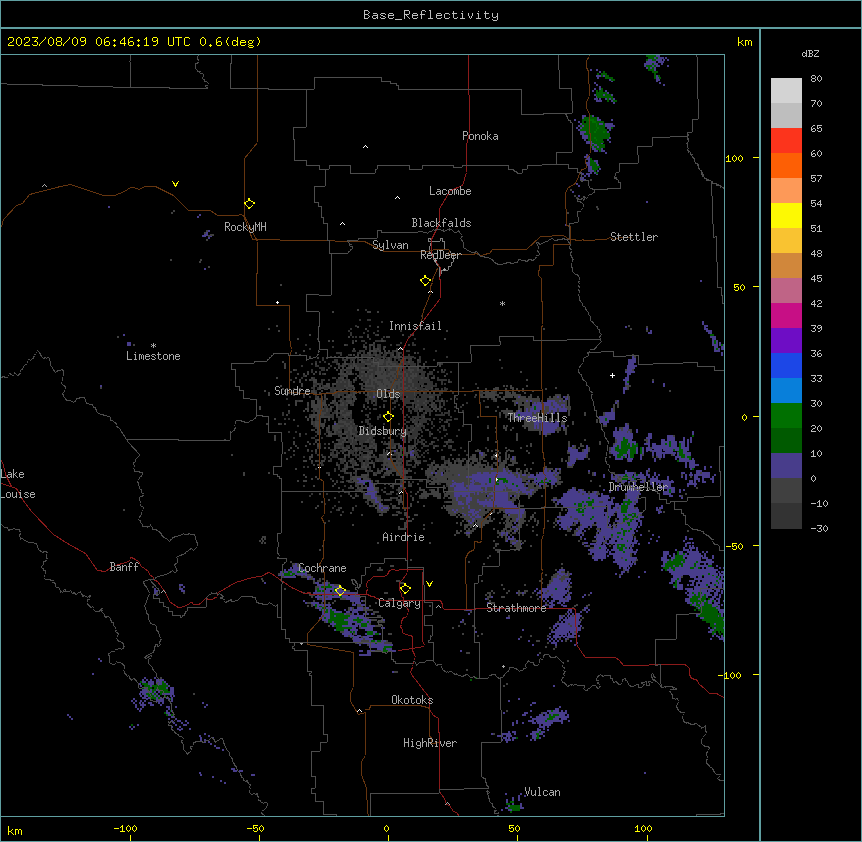Click the Sundre label
The image size is (862, 842).
[292, 391]
